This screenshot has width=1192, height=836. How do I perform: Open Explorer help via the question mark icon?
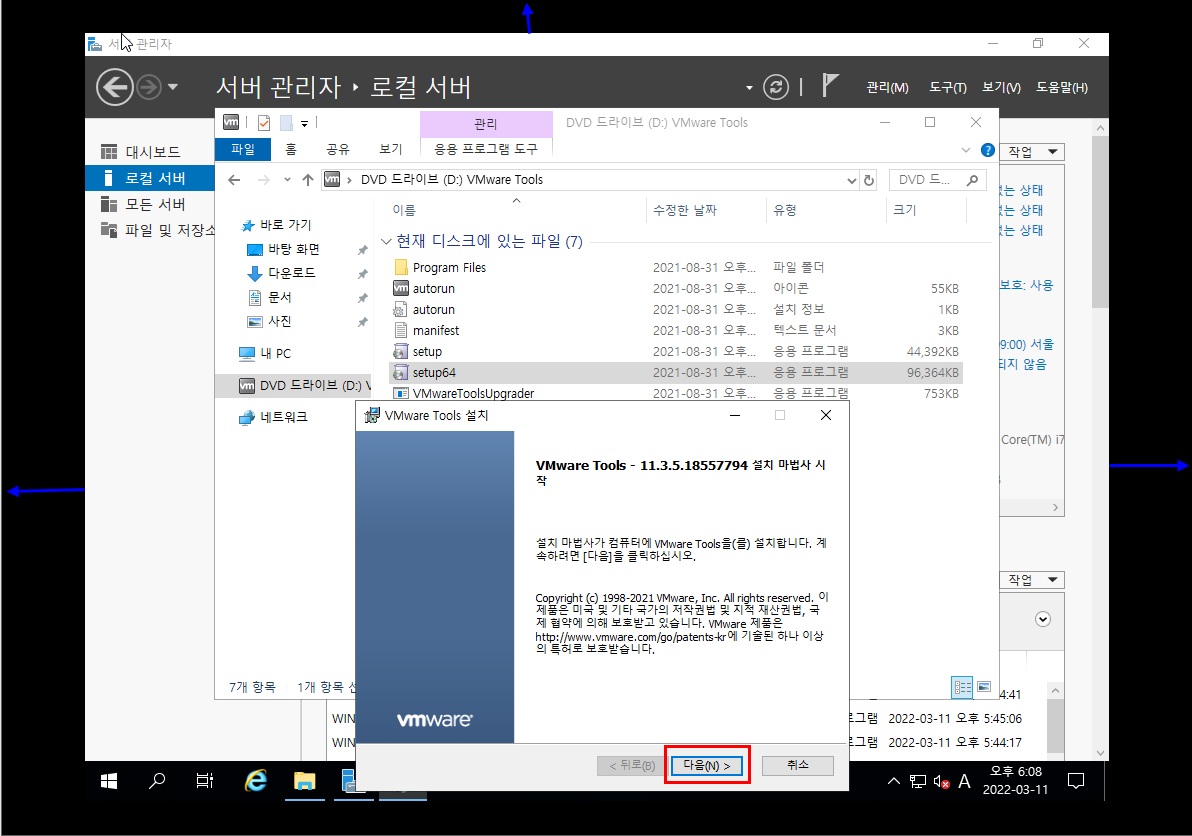988,150
